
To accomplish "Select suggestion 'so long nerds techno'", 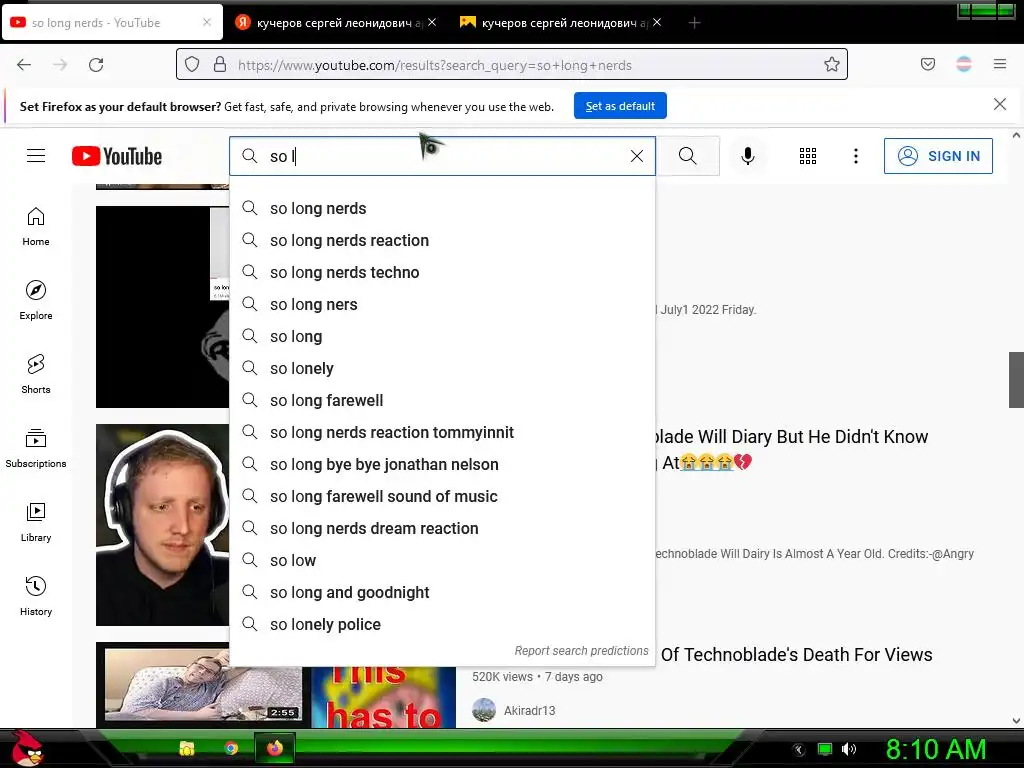I will [442, 272].
